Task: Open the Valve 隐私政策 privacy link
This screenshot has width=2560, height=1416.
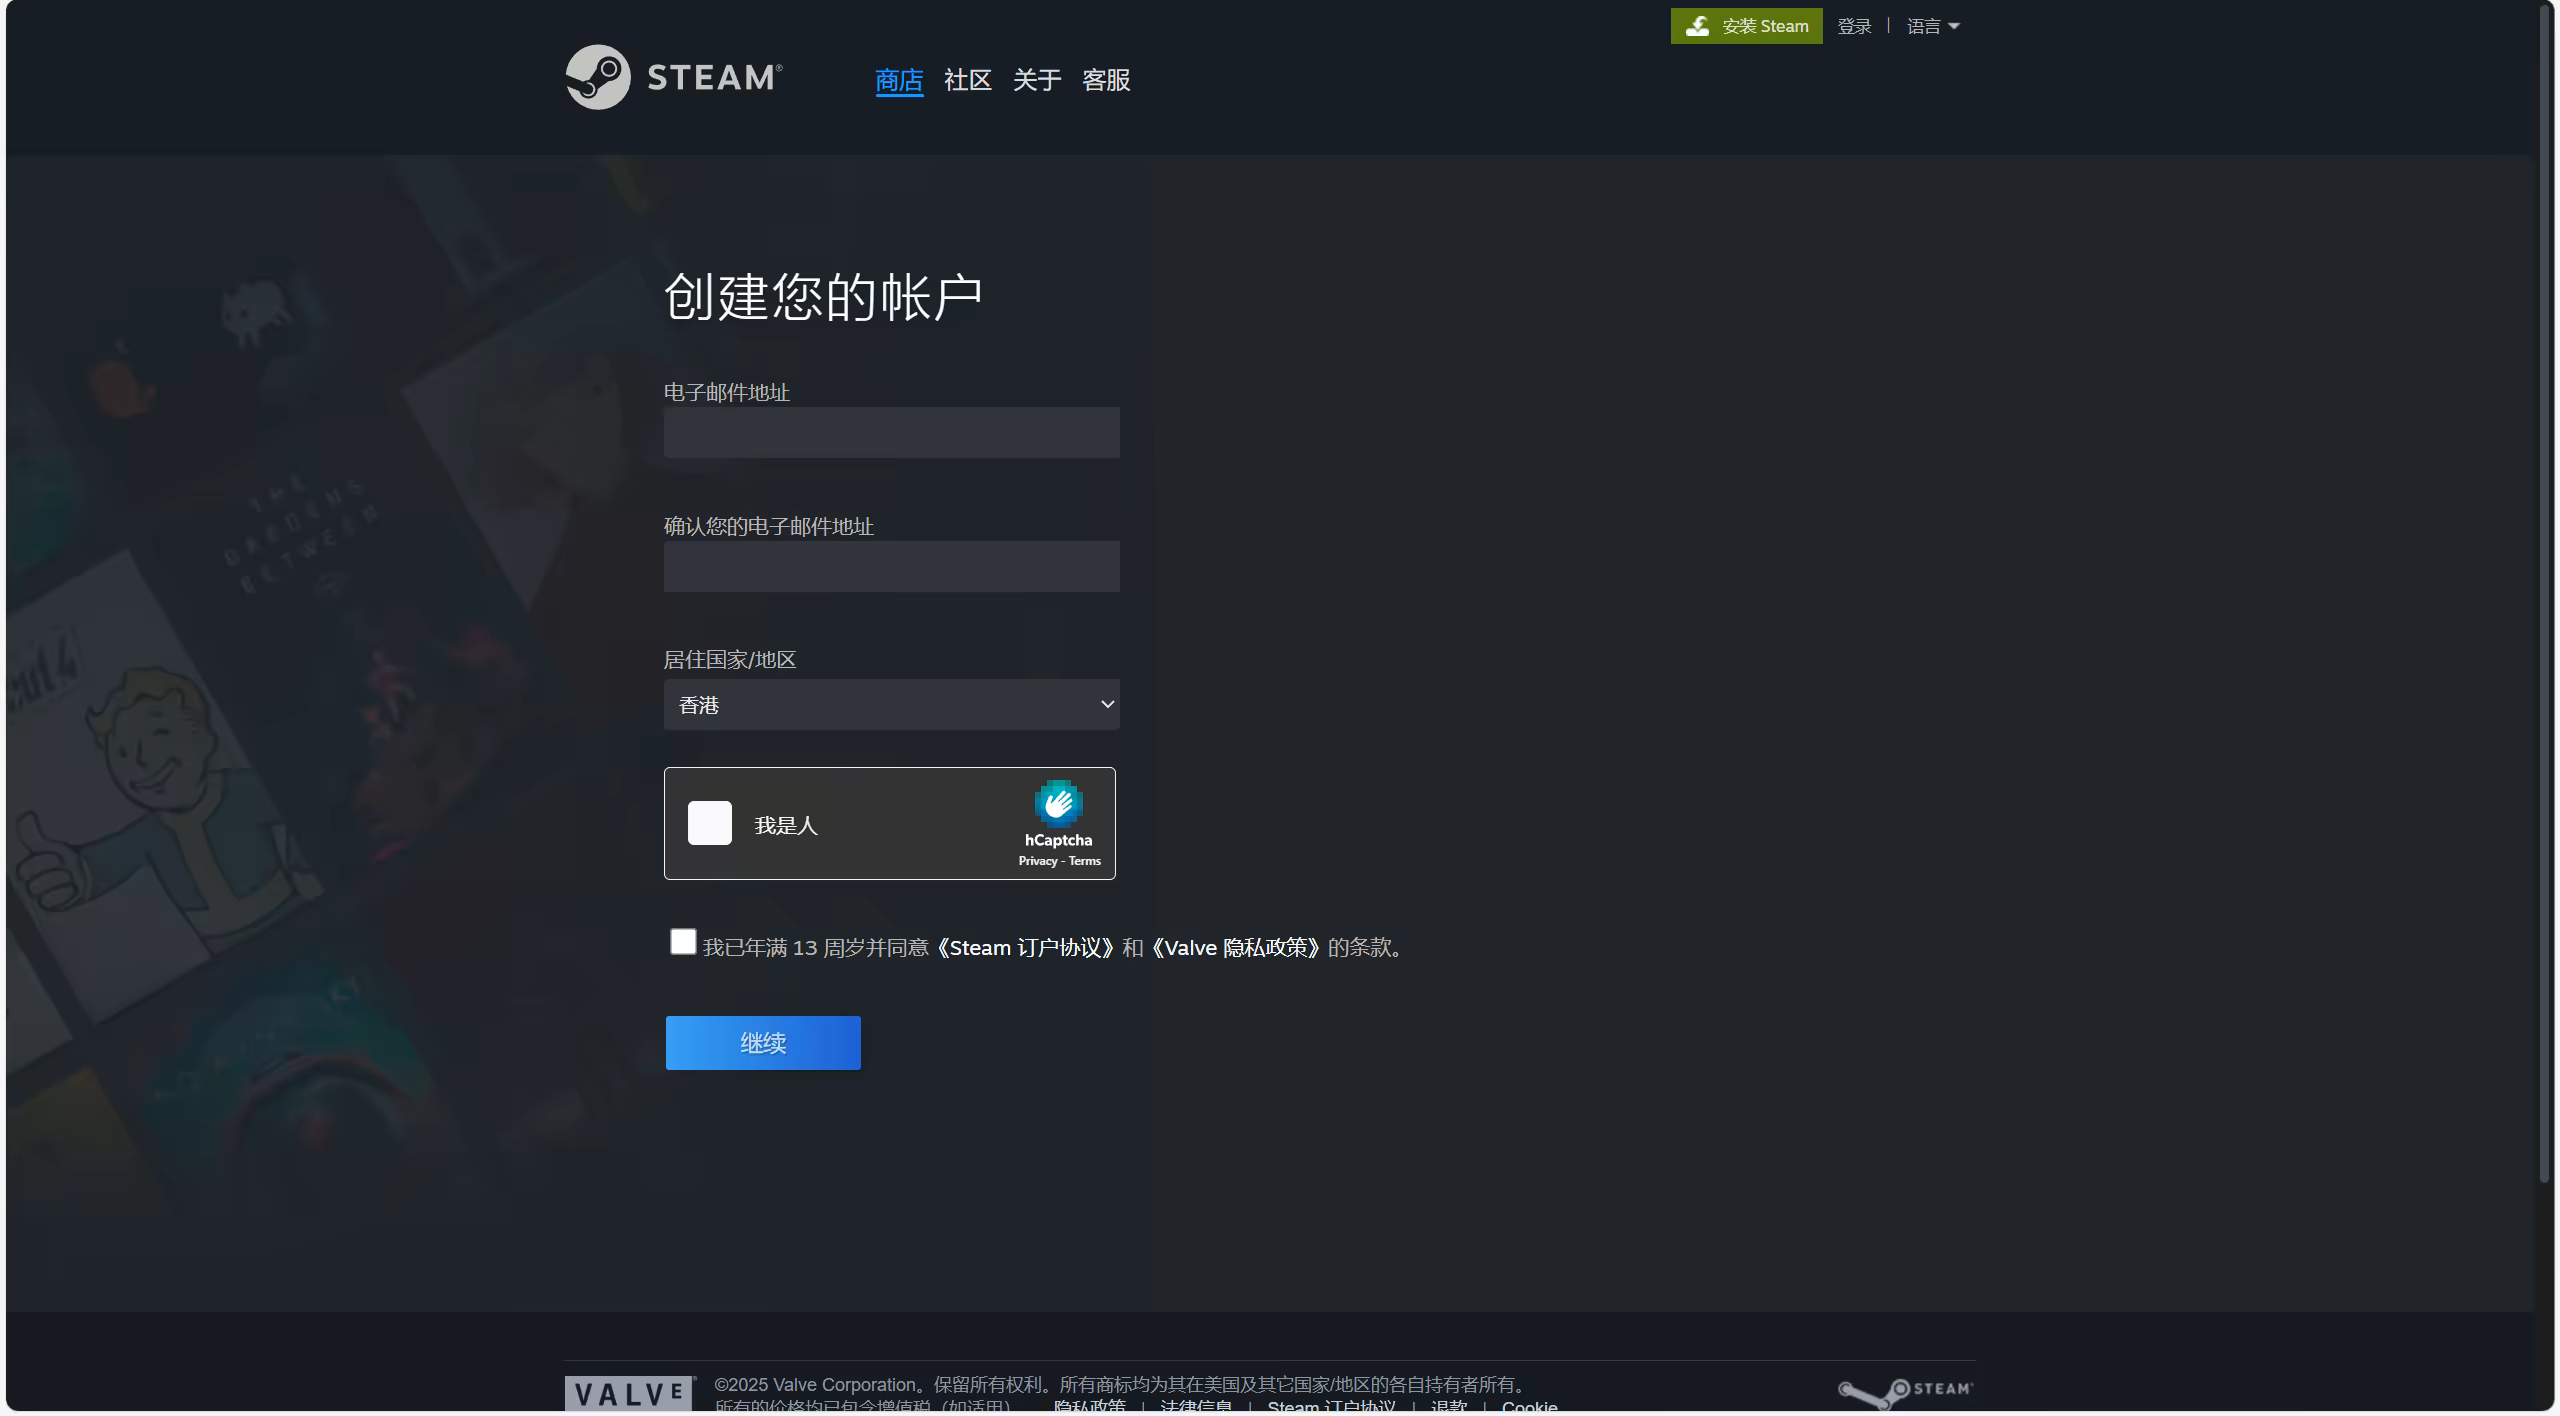Action: pyautogui.click(x=1236, y=948)
